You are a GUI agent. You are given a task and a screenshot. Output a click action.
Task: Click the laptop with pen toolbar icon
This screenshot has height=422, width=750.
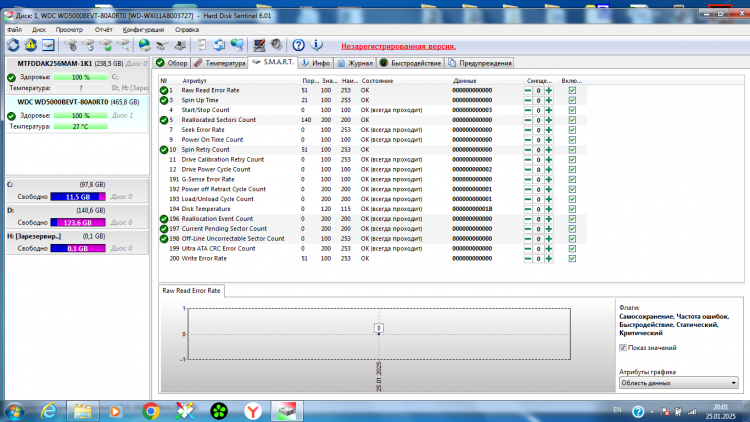259,45
